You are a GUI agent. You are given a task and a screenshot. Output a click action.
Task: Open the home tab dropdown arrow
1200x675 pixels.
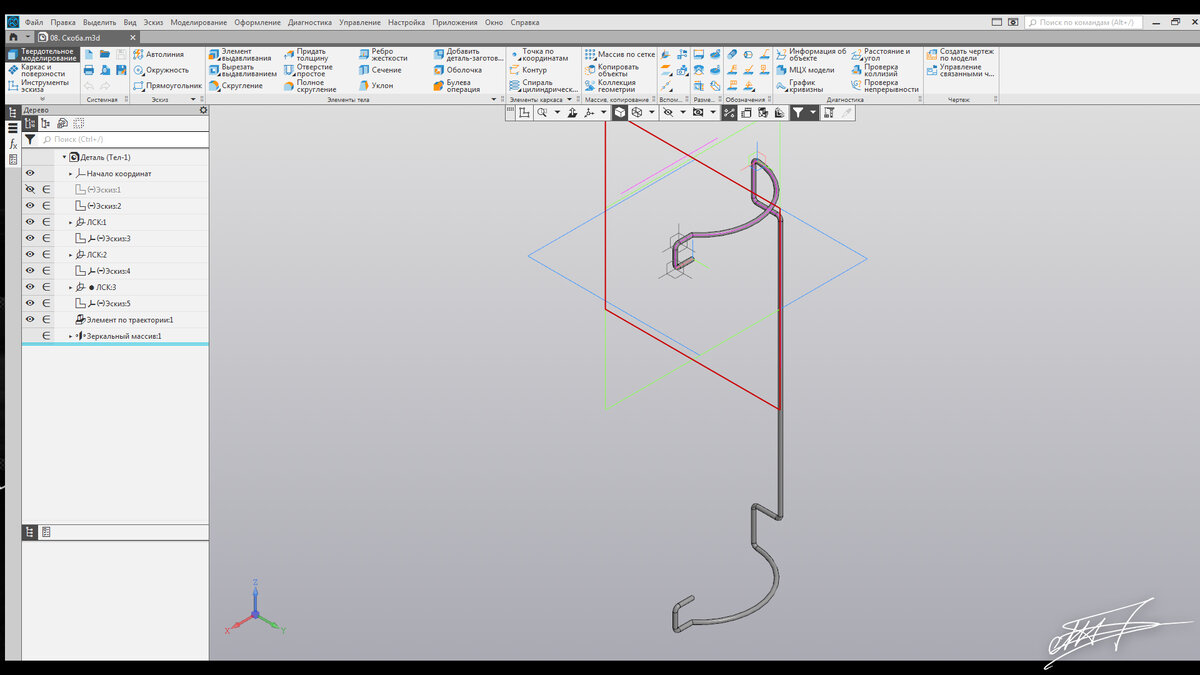29,37
